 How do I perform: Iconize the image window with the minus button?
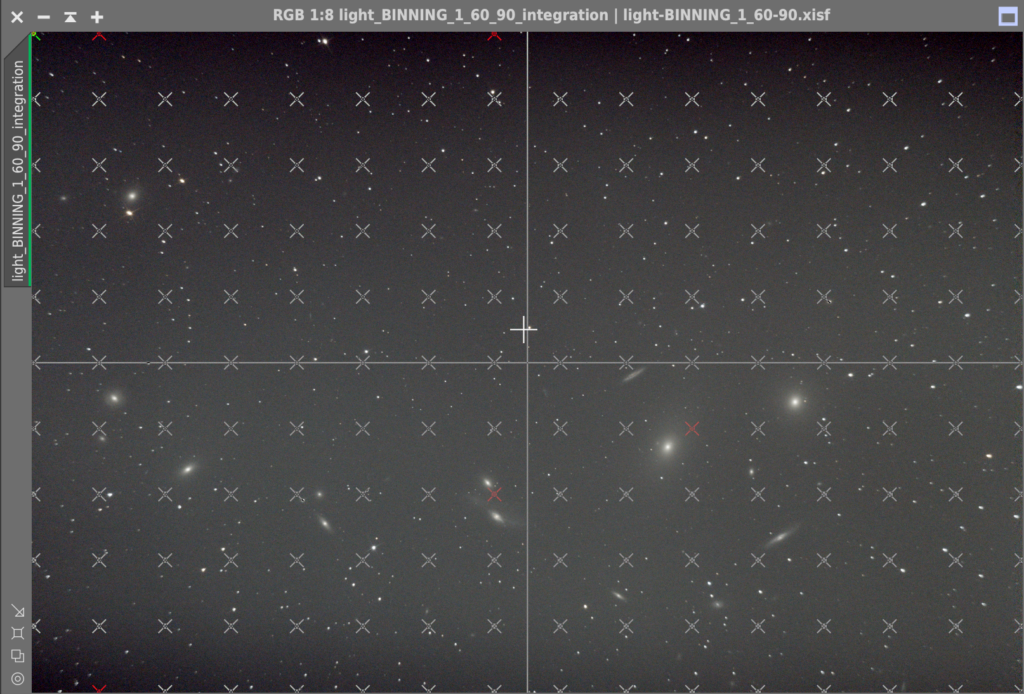[44, 17]
